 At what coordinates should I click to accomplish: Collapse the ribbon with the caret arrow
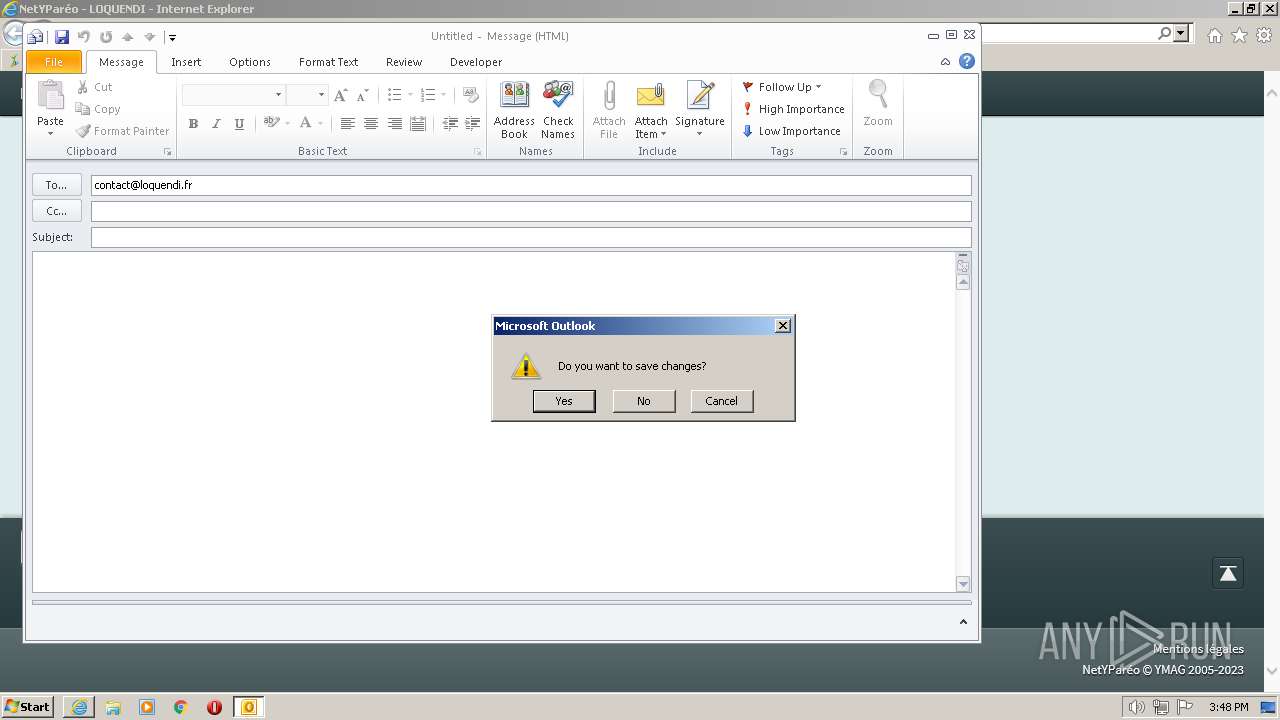945,62
